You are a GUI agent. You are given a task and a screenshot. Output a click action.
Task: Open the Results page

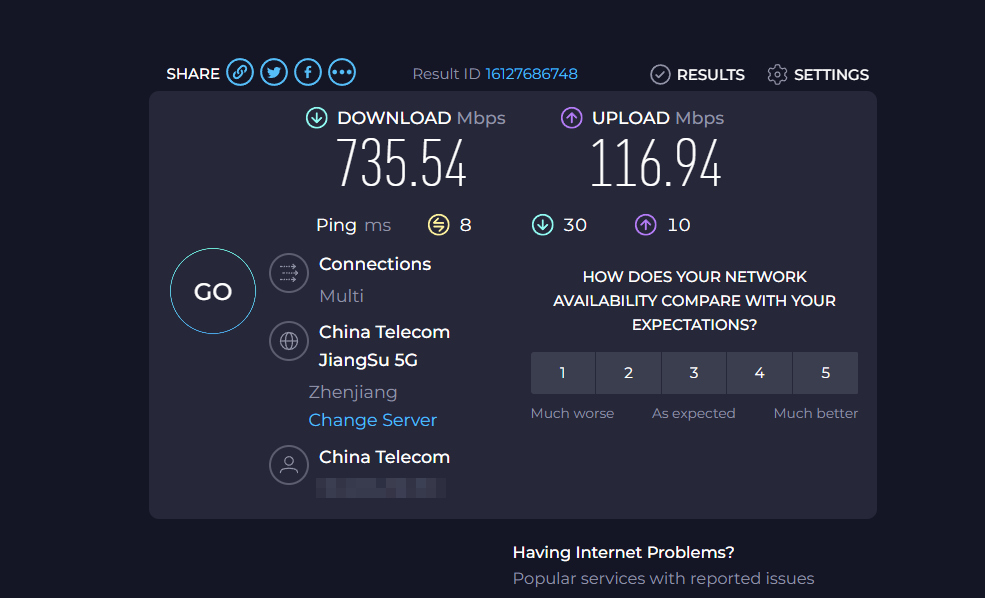(698, 75)
